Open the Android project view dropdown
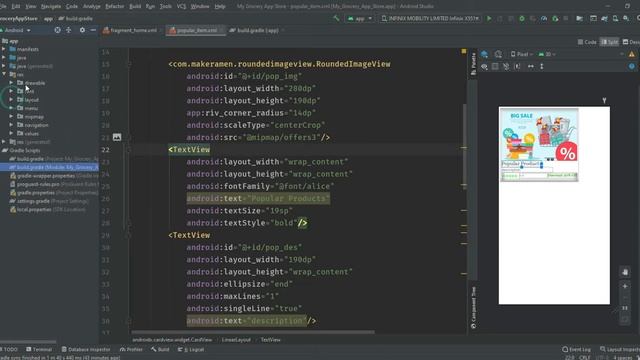The height and width of the screenshot is (360, 640). coord(16,30)
